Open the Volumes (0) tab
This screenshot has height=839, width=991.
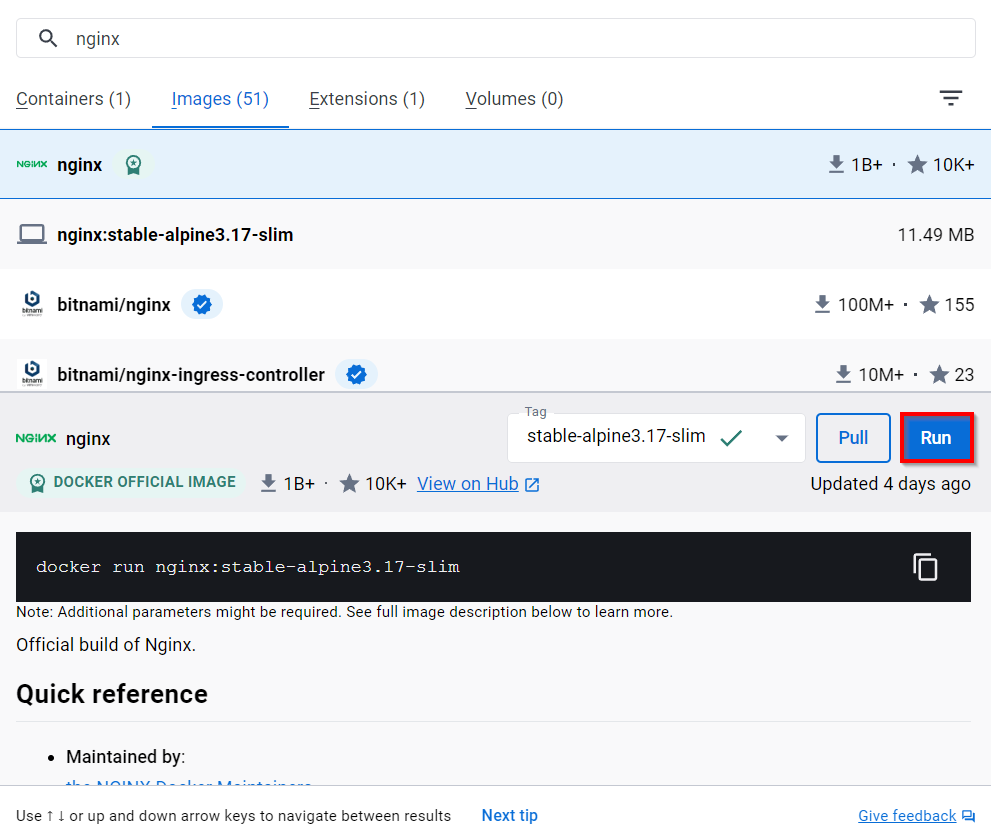(514, 99)
